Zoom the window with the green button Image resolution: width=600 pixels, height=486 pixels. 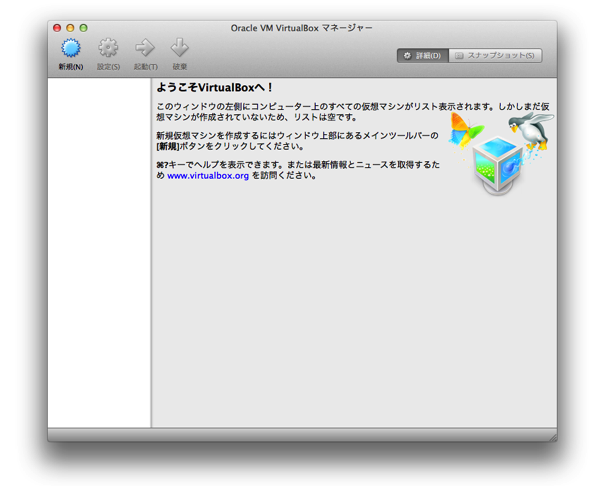pyautogui.click(x=83, y=28)
